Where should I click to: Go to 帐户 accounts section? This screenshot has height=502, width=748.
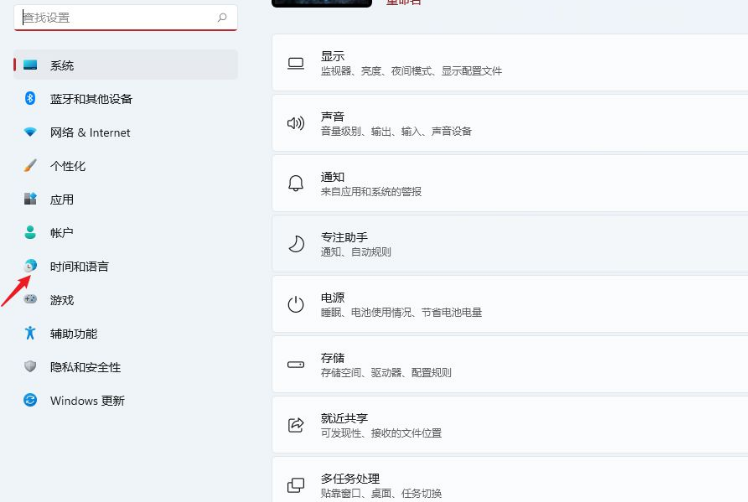(x=62, y=233)
